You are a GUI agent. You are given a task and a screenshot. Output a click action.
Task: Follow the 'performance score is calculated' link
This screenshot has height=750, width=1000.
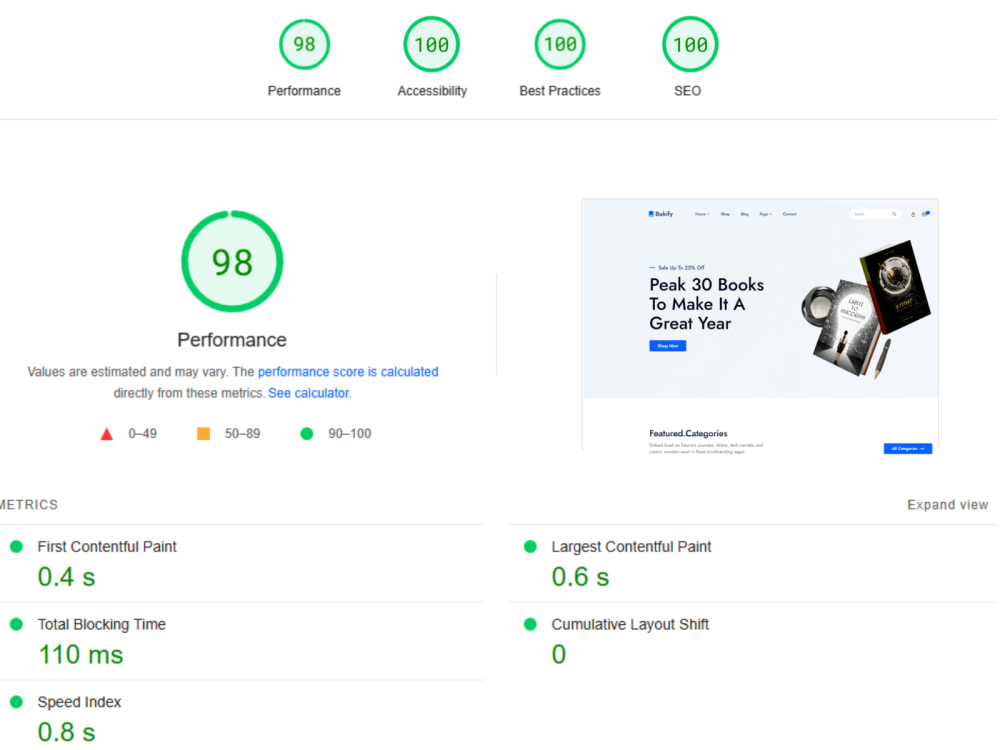348,372
